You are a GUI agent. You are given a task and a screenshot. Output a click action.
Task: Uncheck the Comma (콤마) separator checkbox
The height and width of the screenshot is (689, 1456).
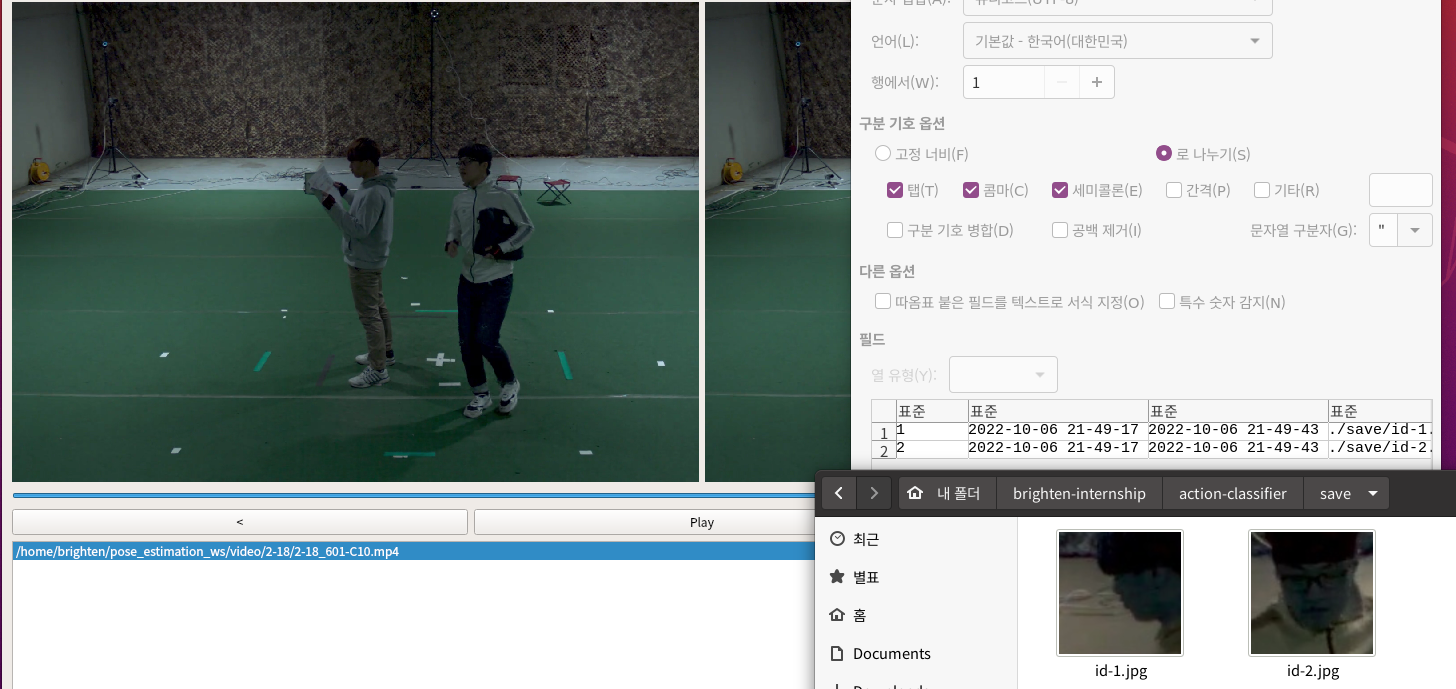971,190
